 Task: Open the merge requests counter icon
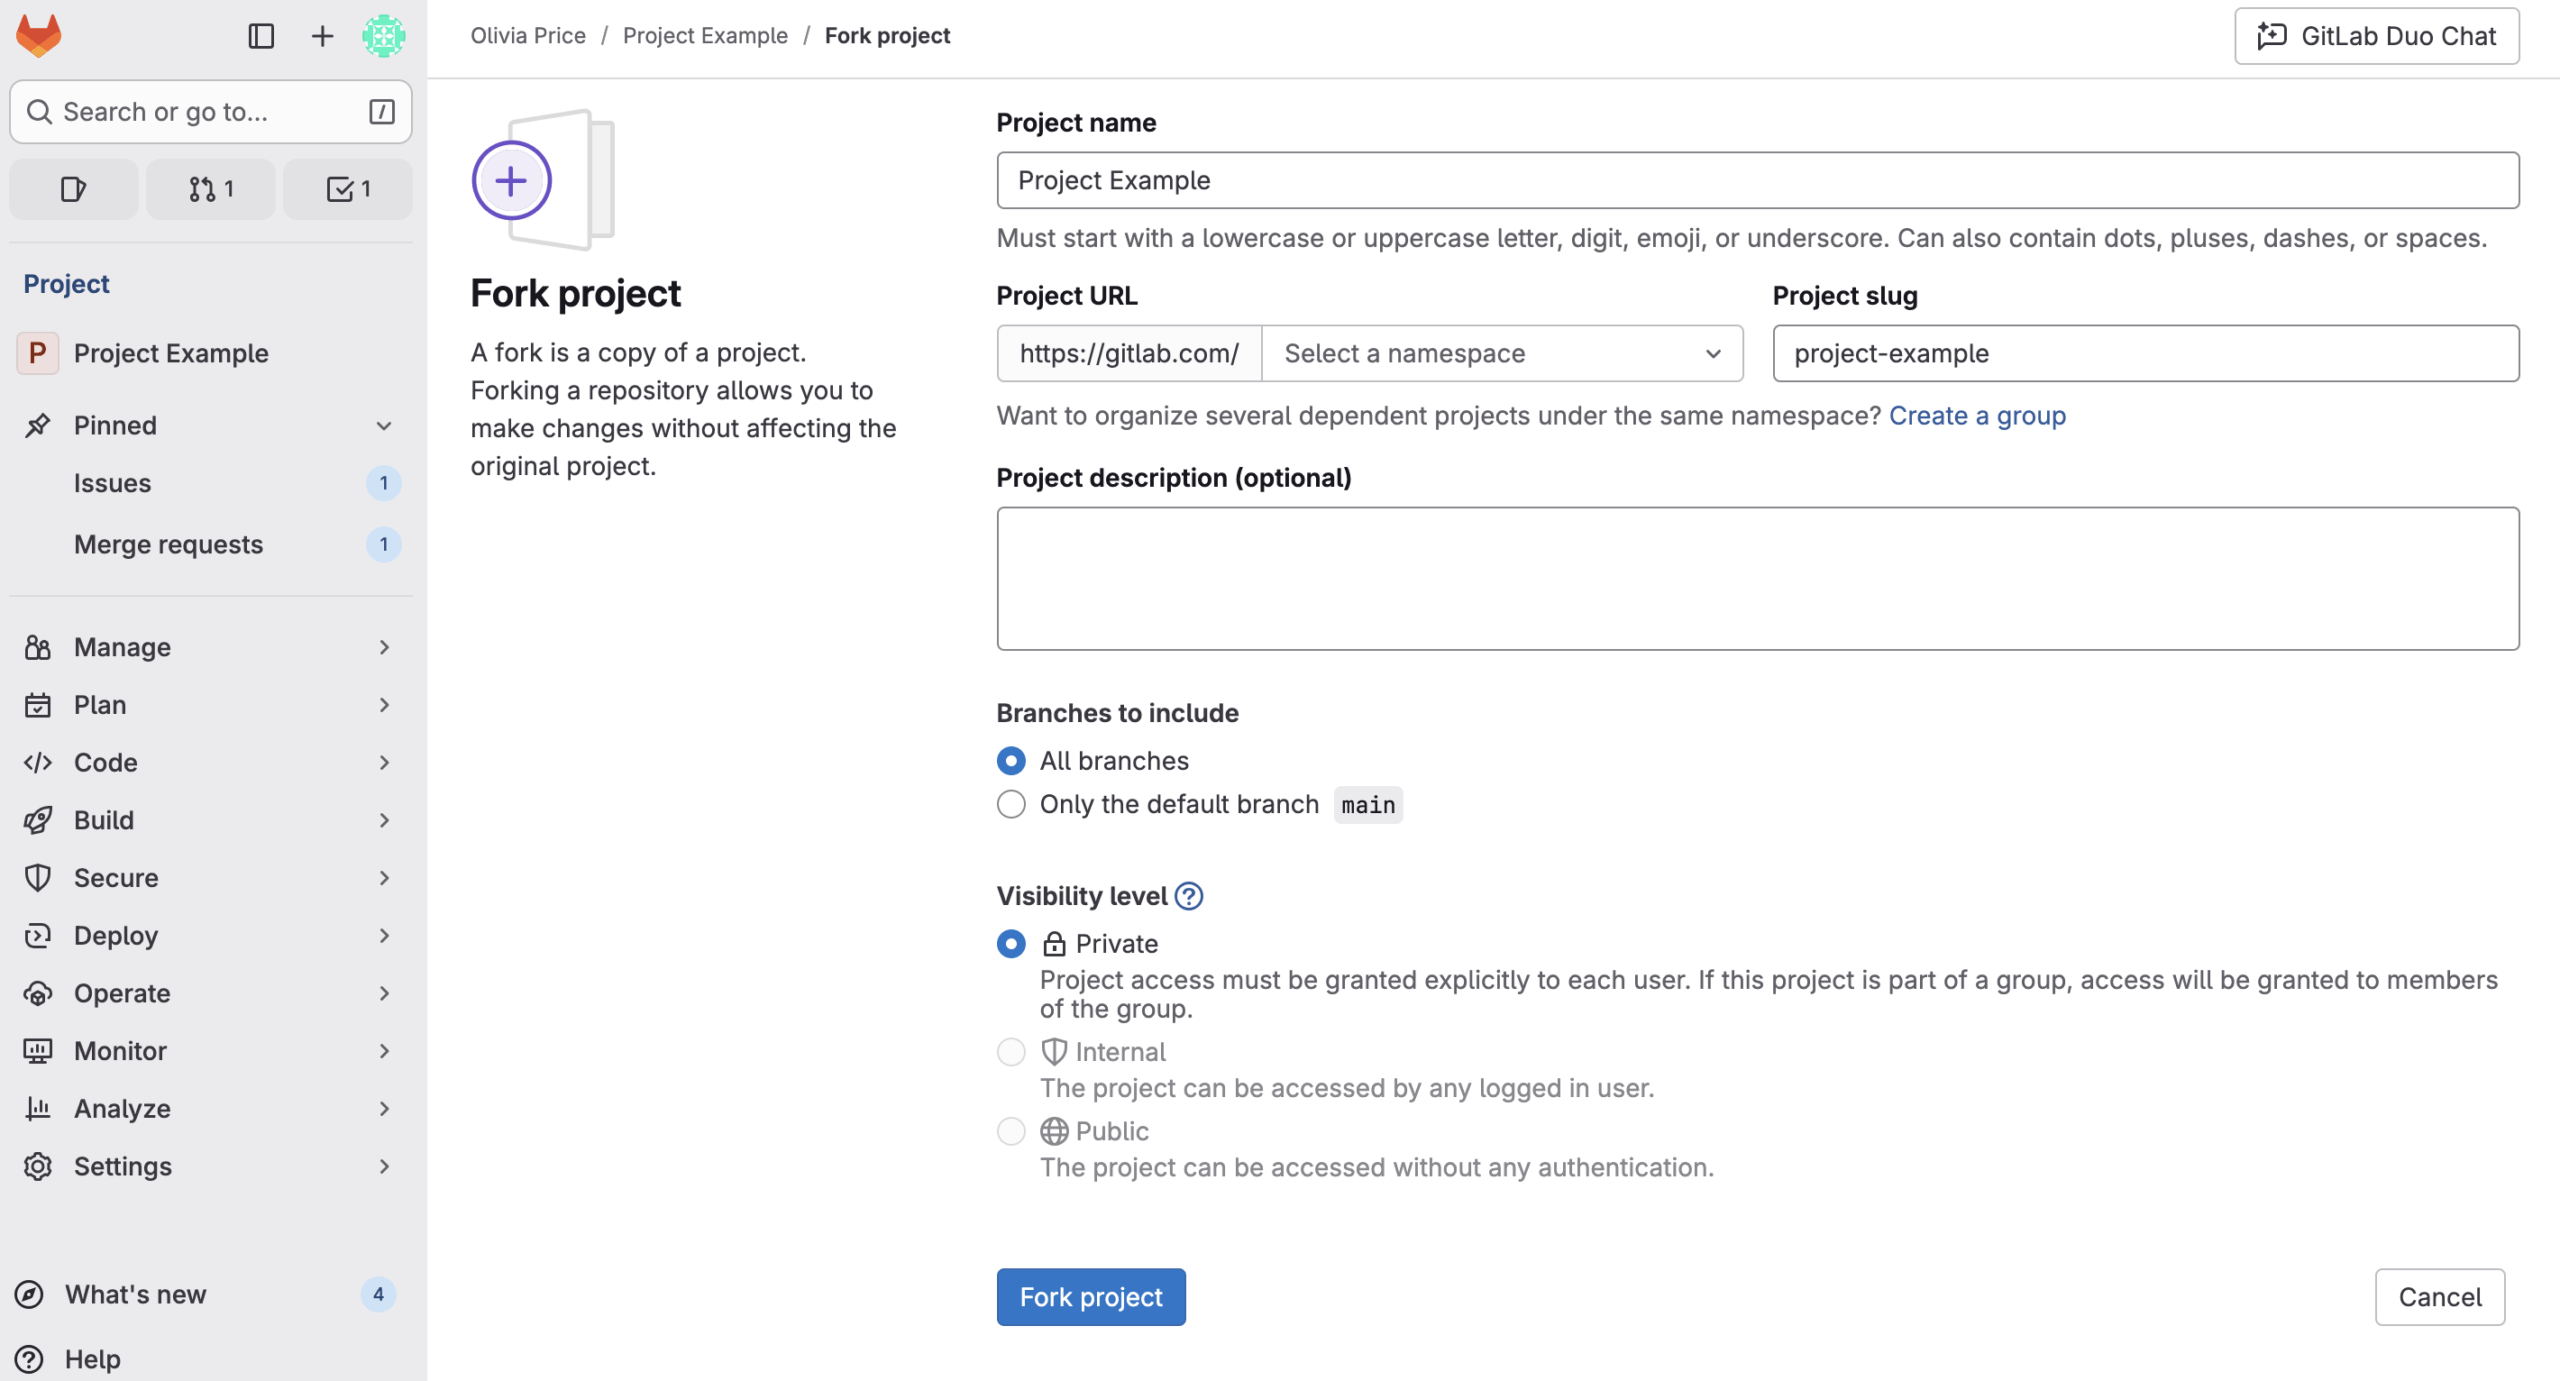pyautogui.click(x=211, y=189)
